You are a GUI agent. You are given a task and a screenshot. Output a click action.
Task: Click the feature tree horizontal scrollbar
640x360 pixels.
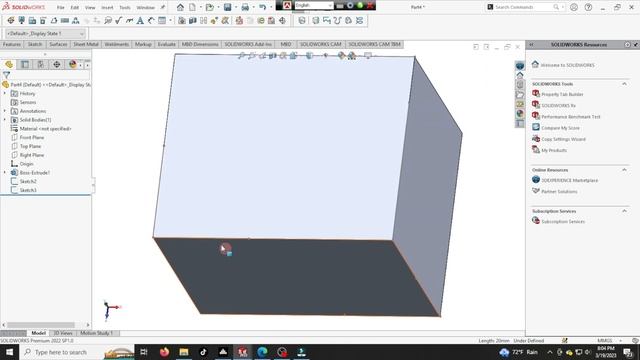41,325
